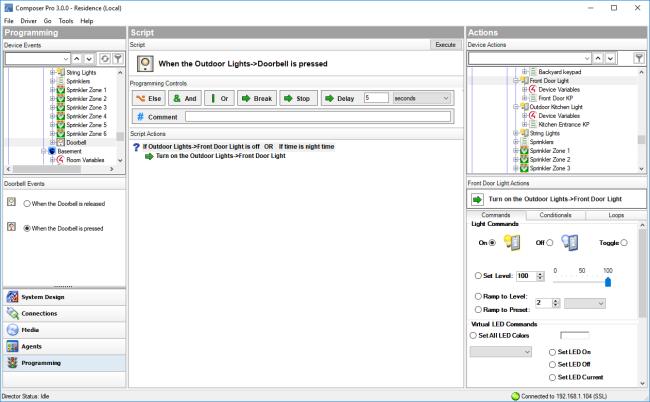The height and width of the screenshot is (402, 650).
Task: Click the String Lights icon in Device Events
Action: coord(61,72)
